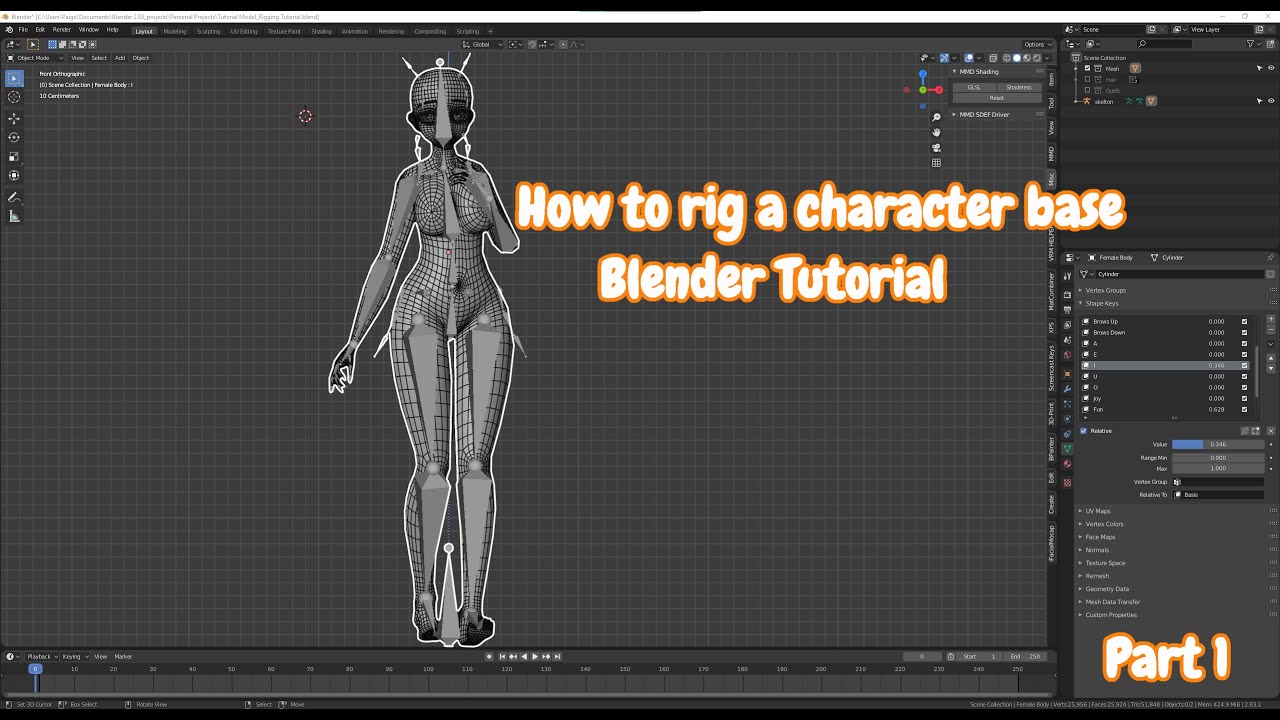Click the viewport zoom magnifier icon
This screenshot has width=1280, height=720.
936,117
